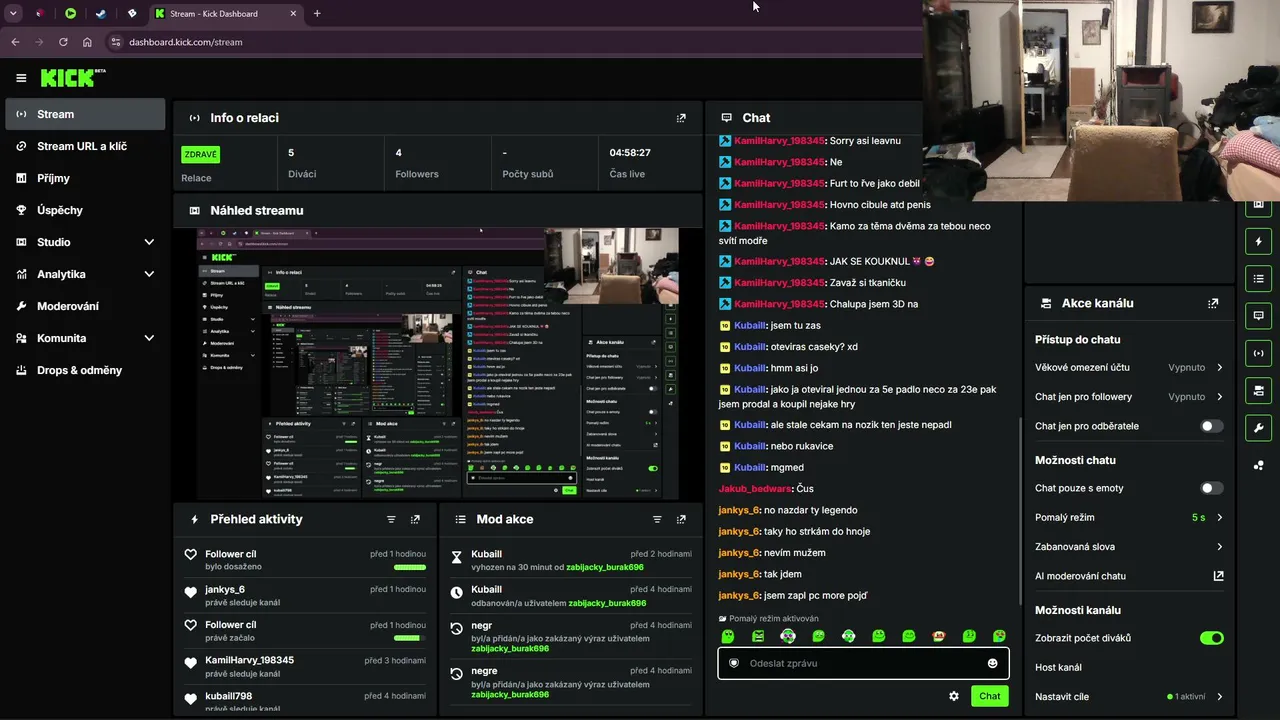Insert the first green blob emote

pyautogui.click(x=728, y=636)
